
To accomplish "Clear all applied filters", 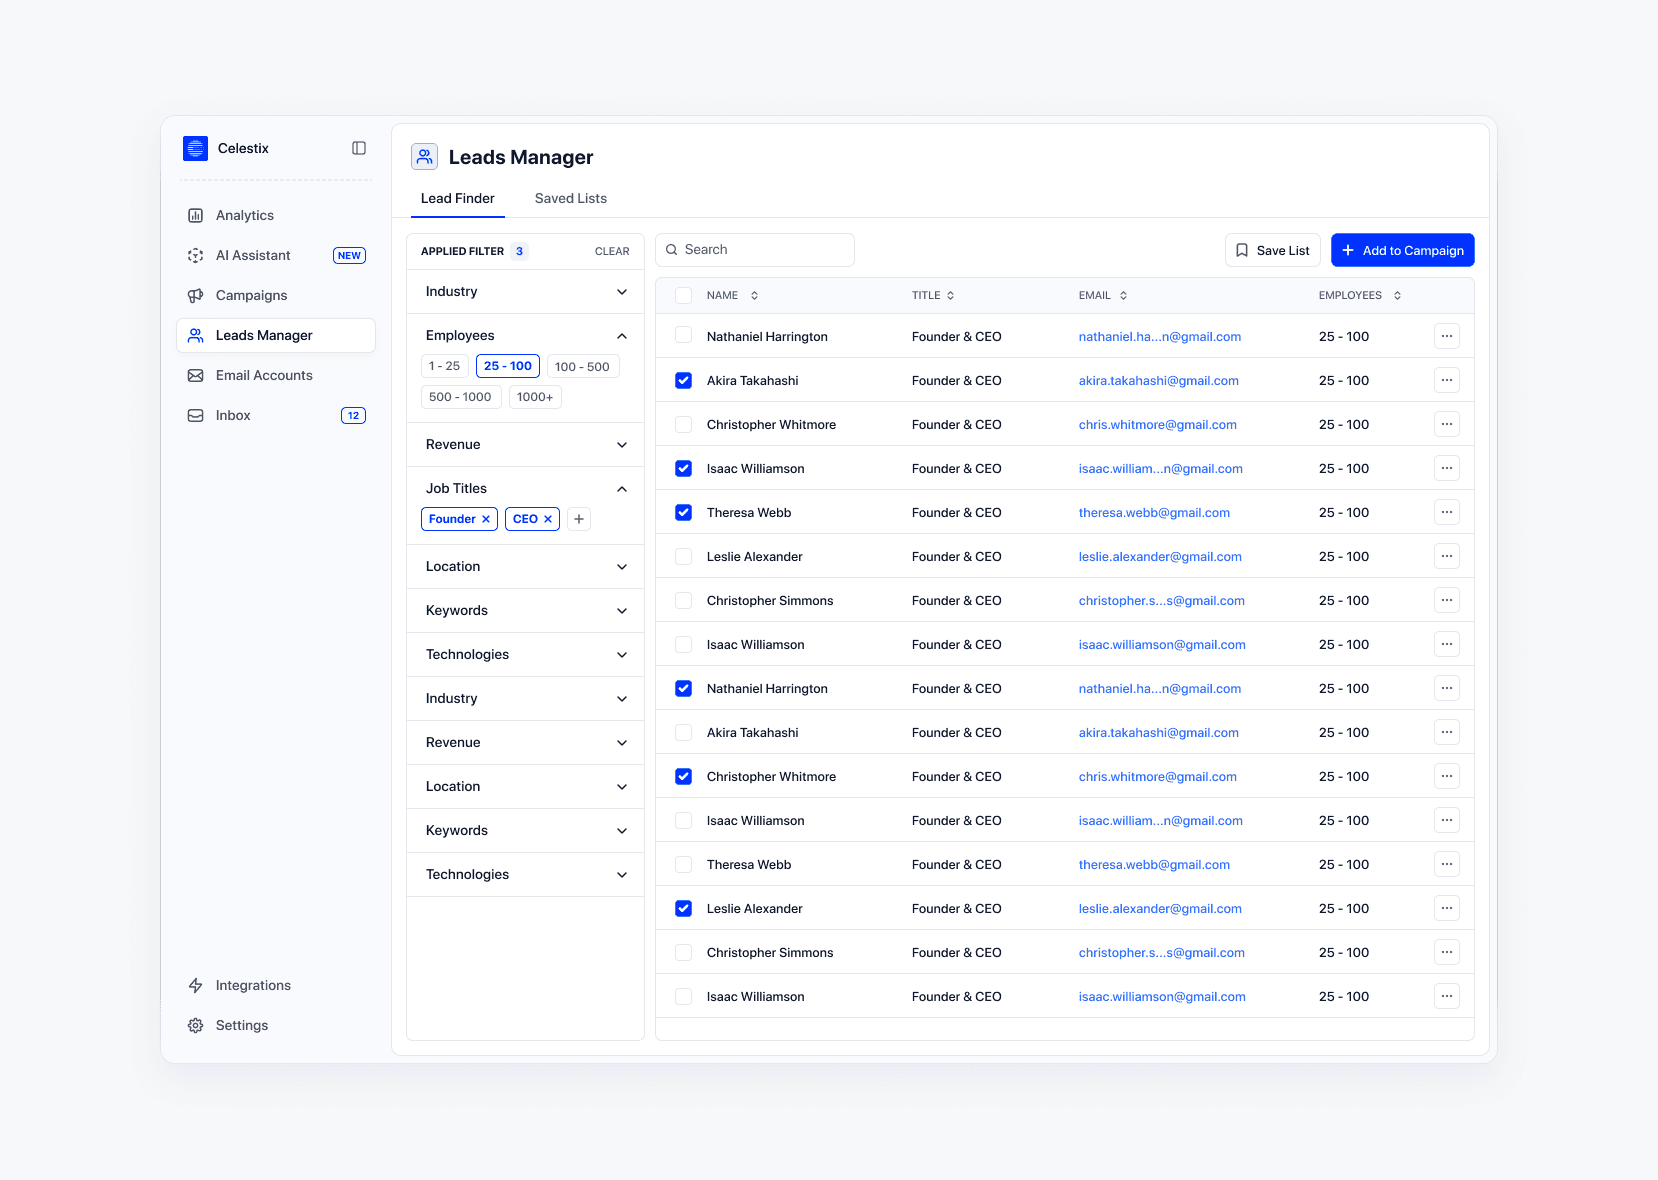I will 612,251.
